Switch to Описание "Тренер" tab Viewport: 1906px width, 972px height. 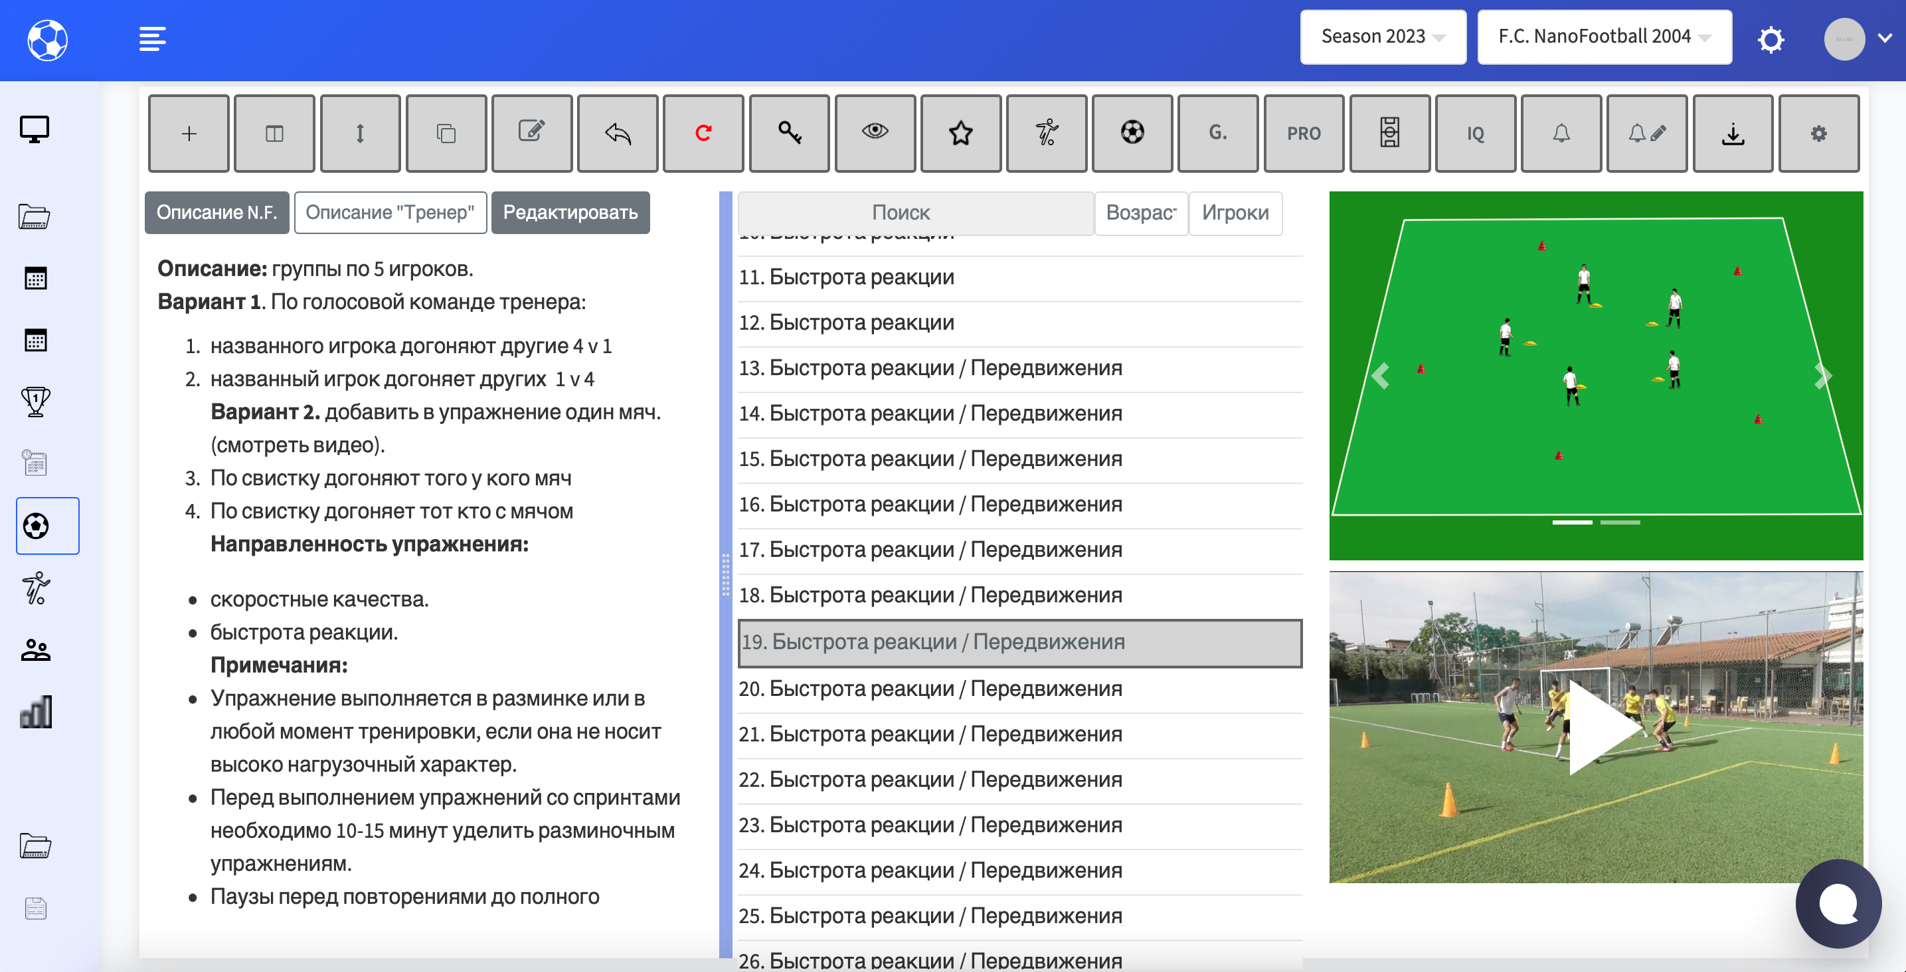390,213
